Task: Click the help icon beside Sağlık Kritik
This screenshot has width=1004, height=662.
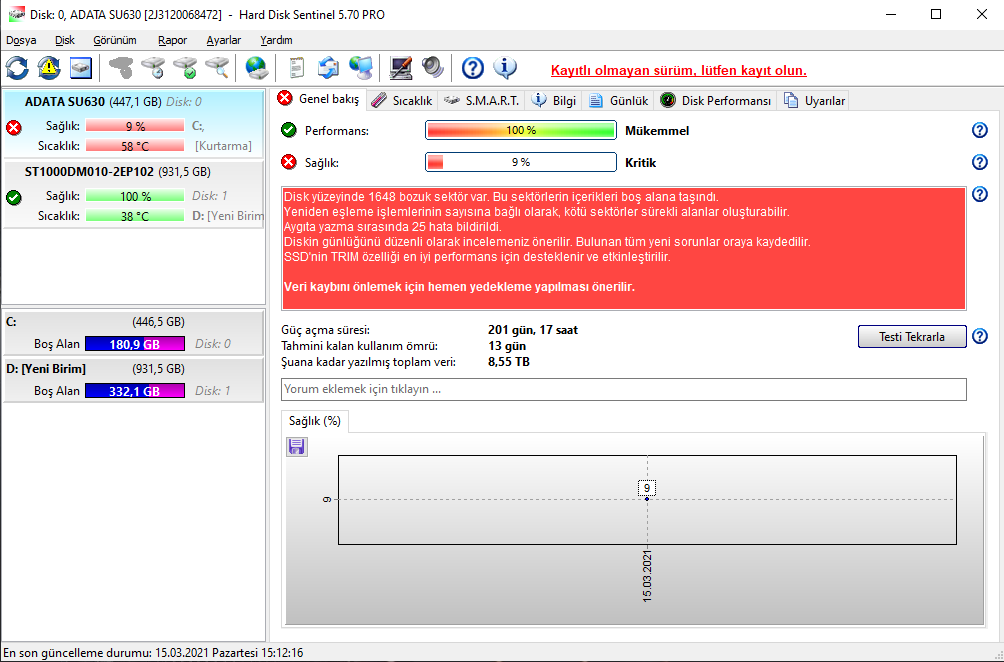Action: pyautogui.click(x=980, y=162)
